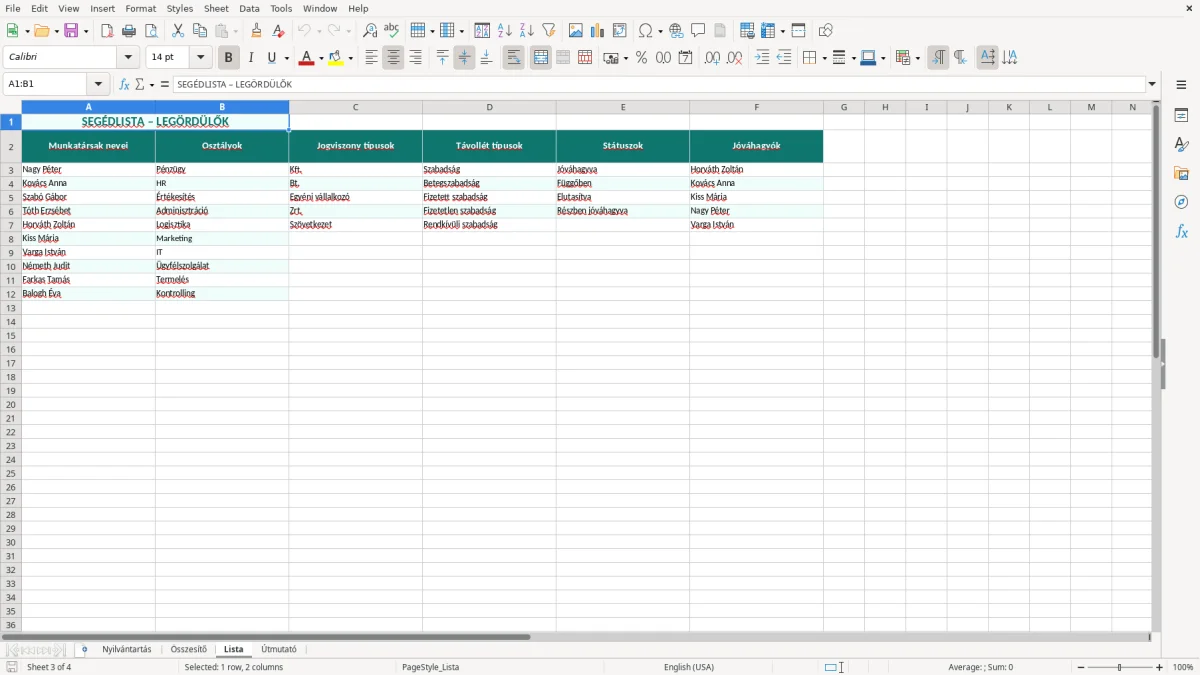Click the Insert Pivot Table icon
The image size is (1200, 675).
pyautogui.click(x=620, y=31)
